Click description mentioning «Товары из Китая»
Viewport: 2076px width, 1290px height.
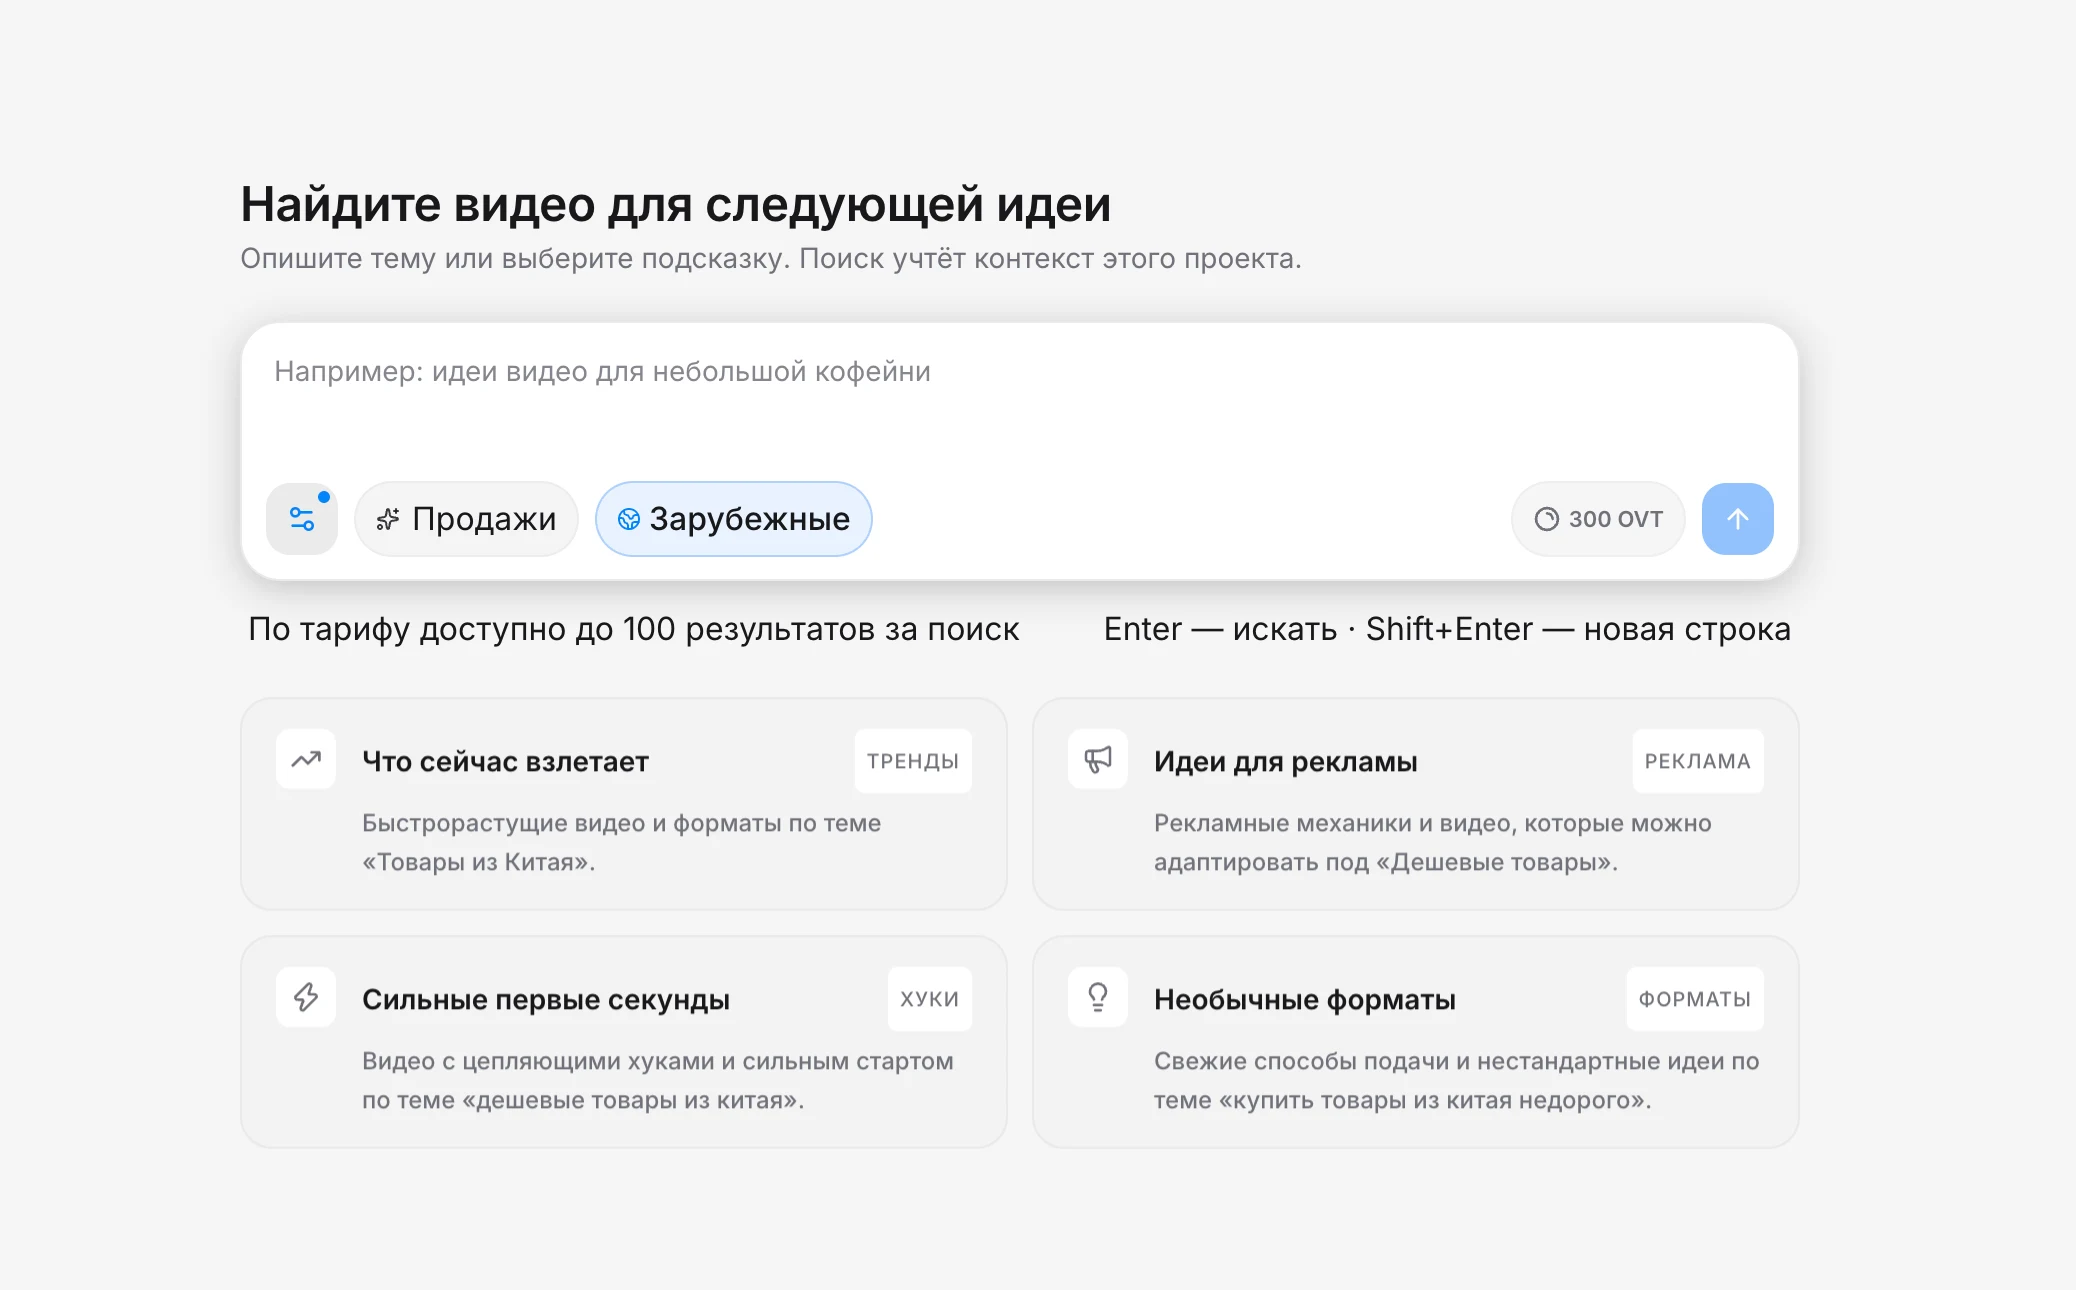621,842
